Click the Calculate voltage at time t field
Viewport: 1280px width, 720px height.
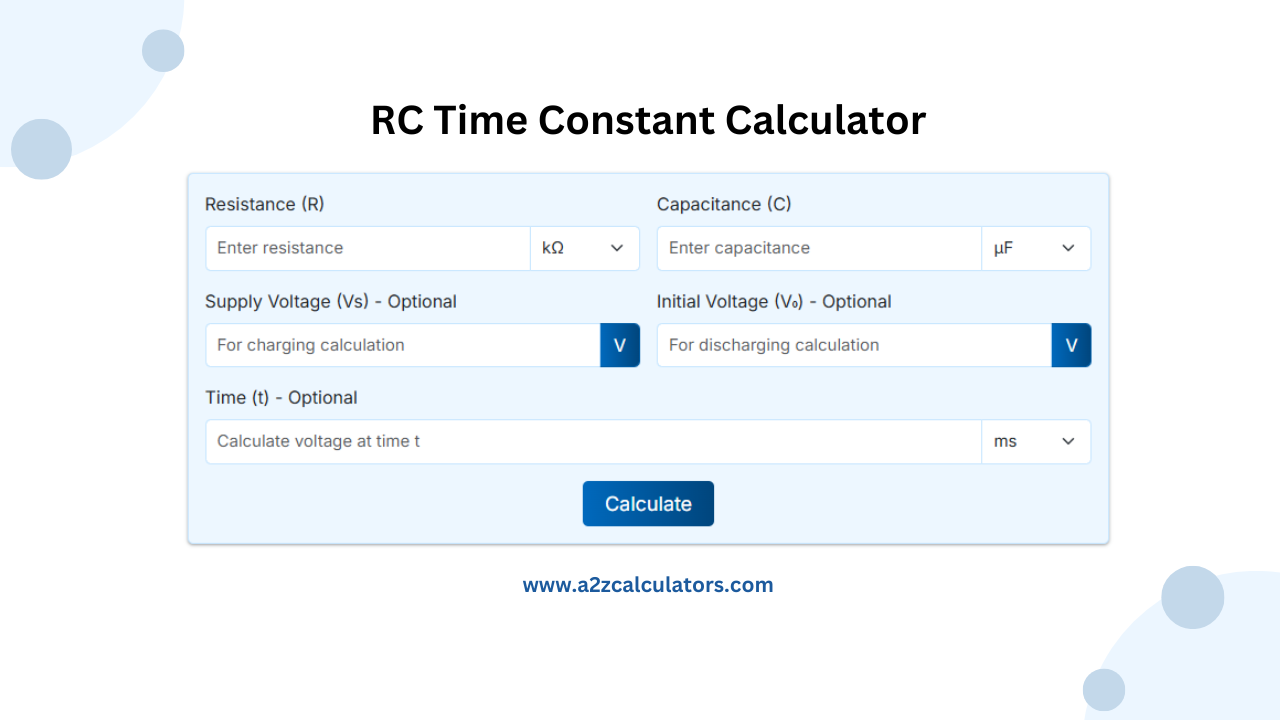pos(590,441)
